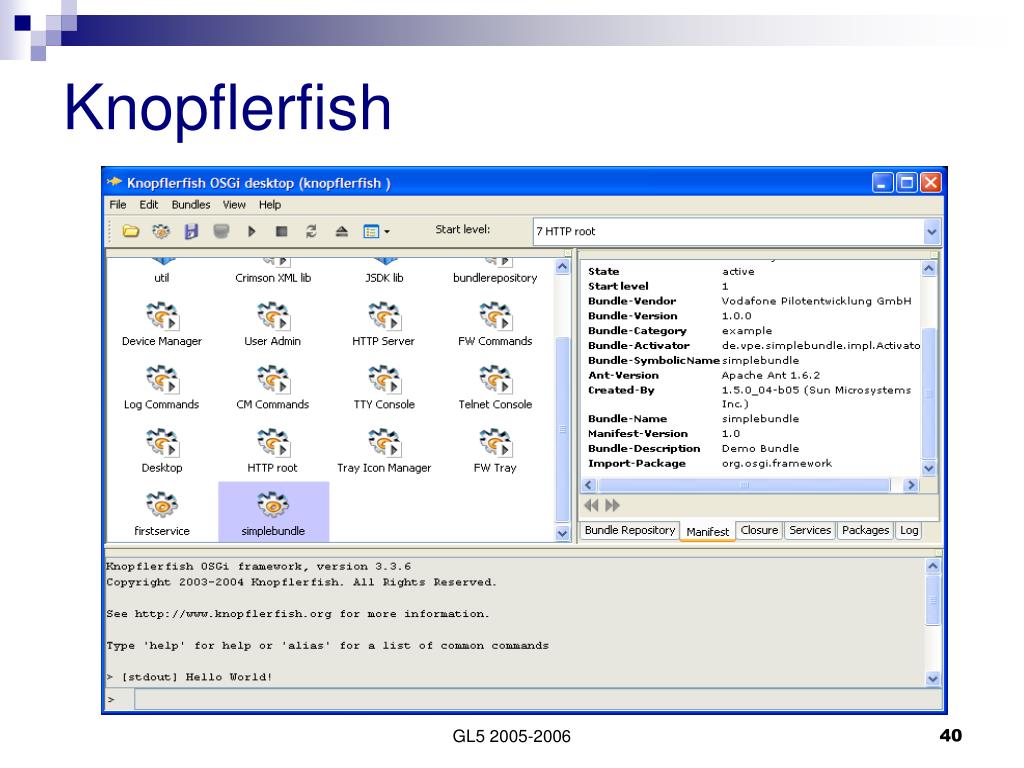Click the Import-Package value org.osgi.framework
1024x768 pixels.
coord(776,464)
